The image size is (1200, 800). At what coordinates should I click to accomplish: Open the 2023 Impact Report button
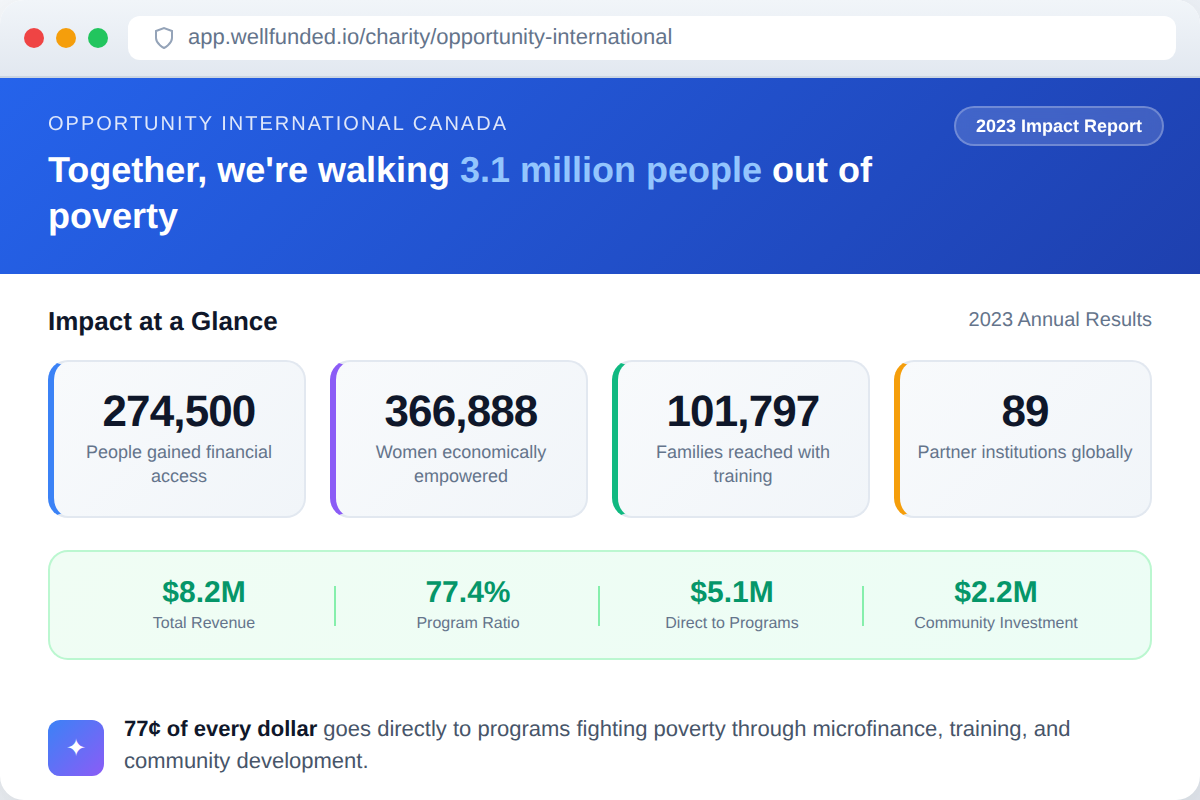[x=1058, y=126]
